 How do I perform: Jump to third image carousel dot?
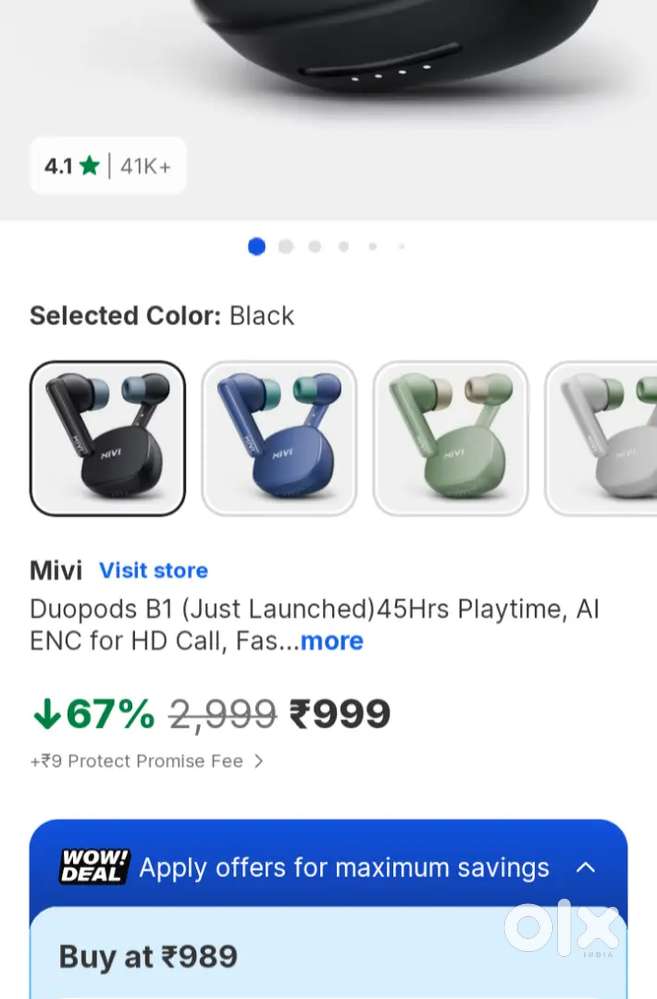point(315,246)
